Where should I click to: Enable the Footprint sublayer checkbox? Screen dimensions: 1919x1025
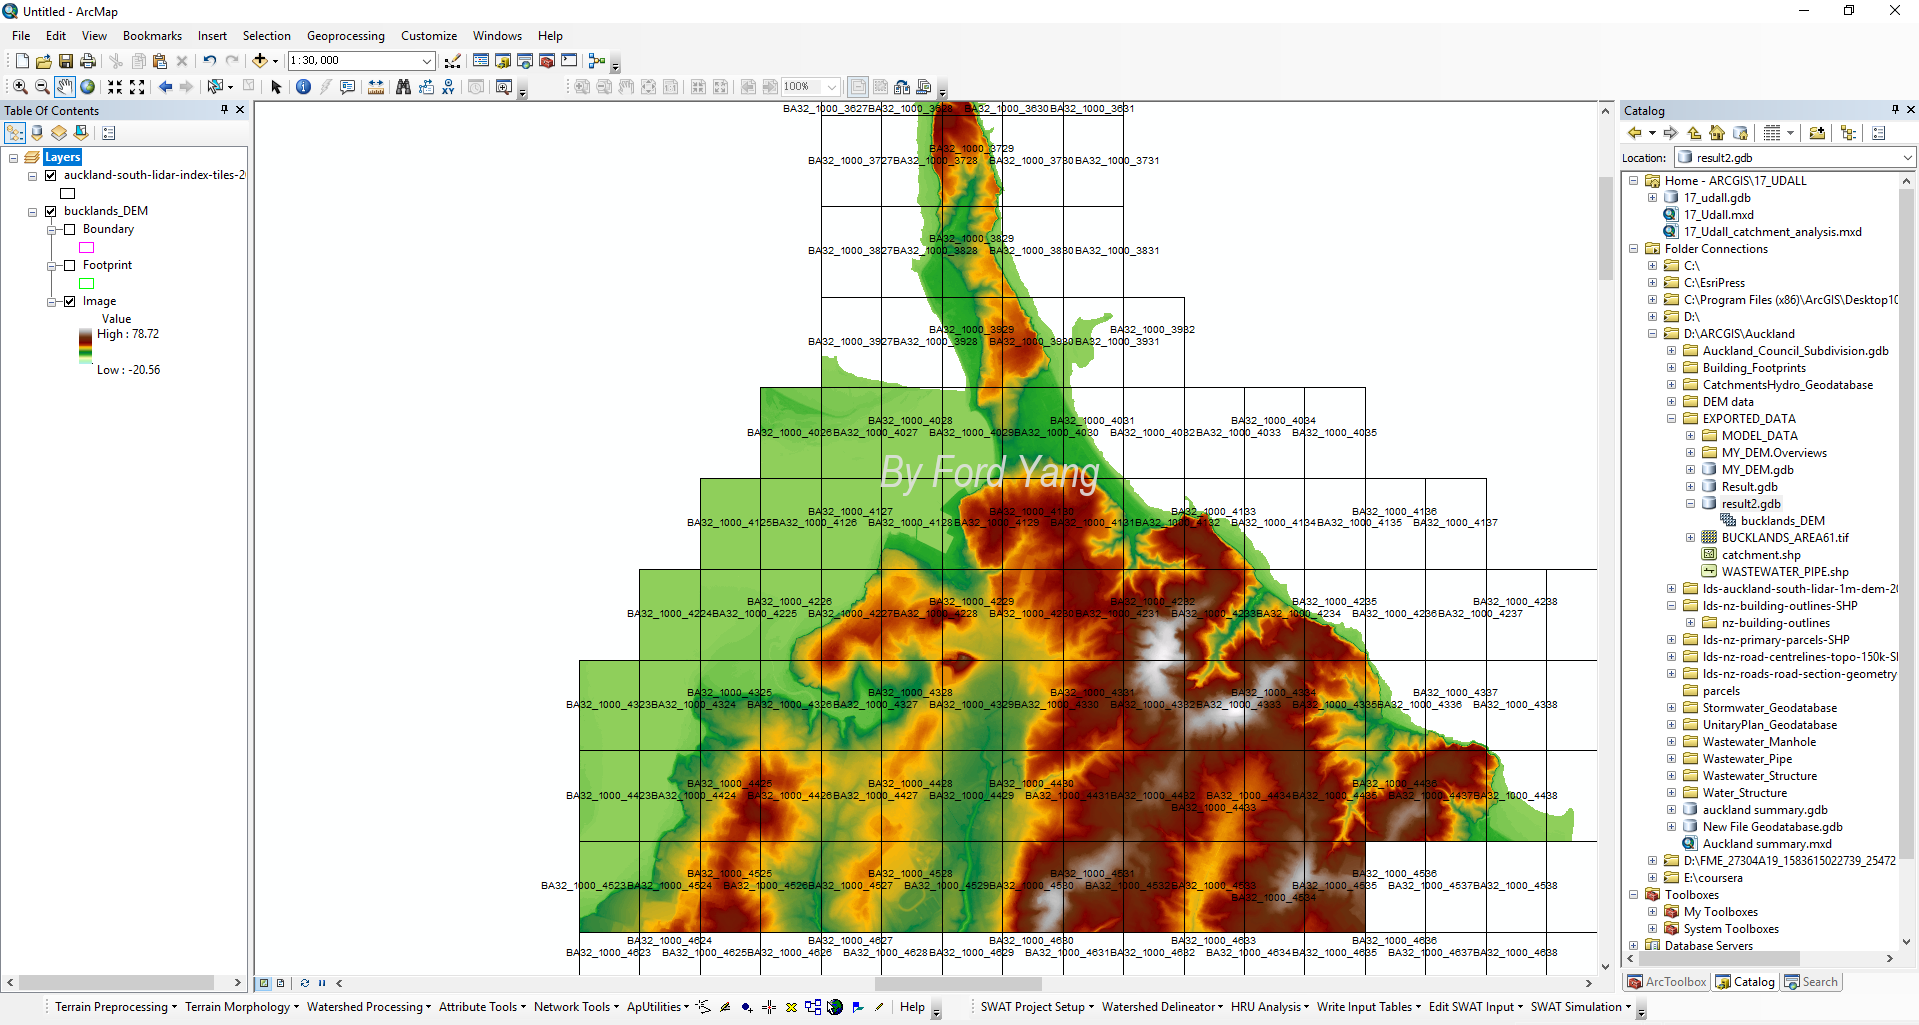[x=69, y=265]
